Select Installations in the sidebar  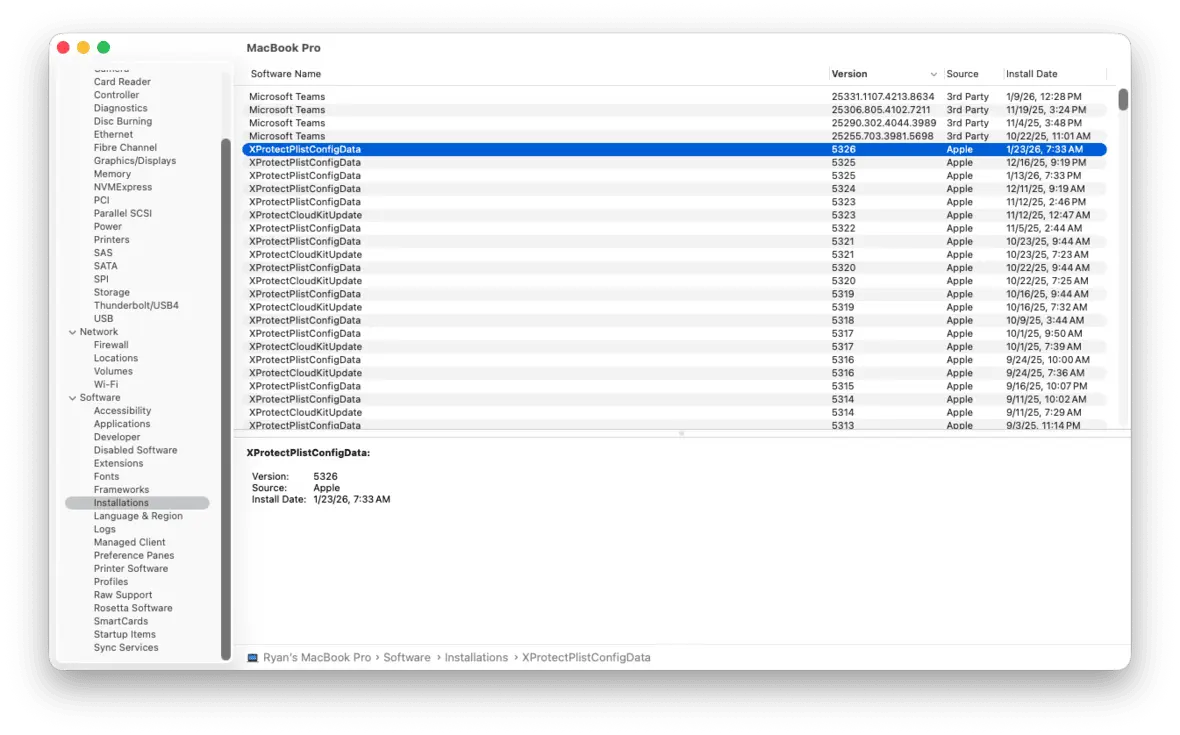(x=120, y=502)
